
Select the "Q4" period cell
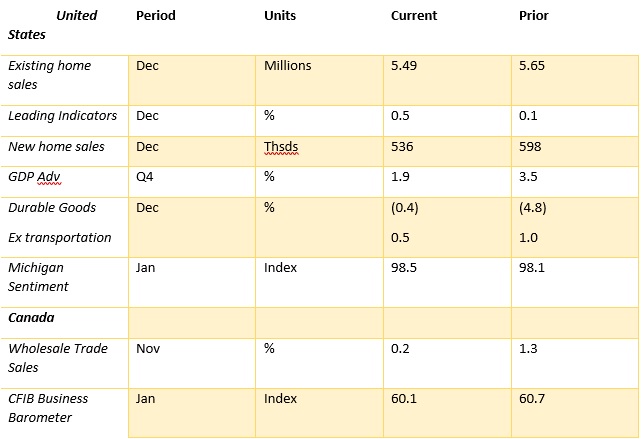click(145, 177)
